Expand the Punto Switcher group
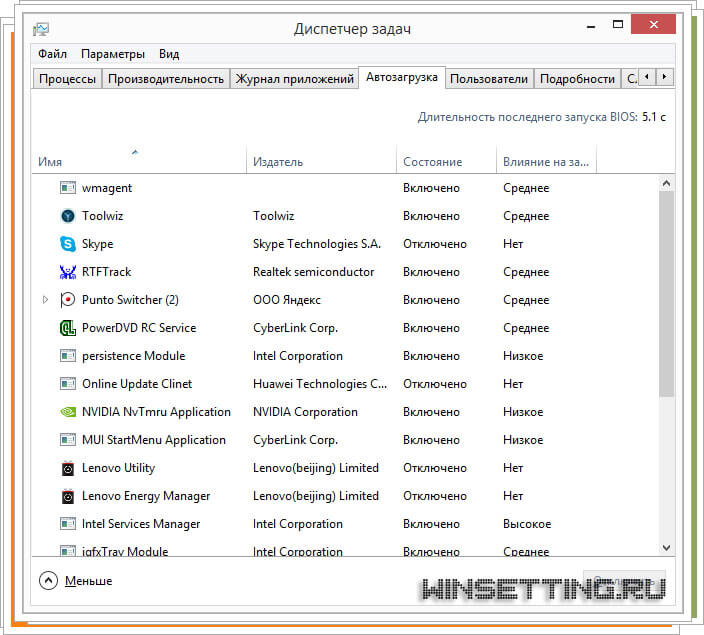704x635 pixels. [45, 300]
